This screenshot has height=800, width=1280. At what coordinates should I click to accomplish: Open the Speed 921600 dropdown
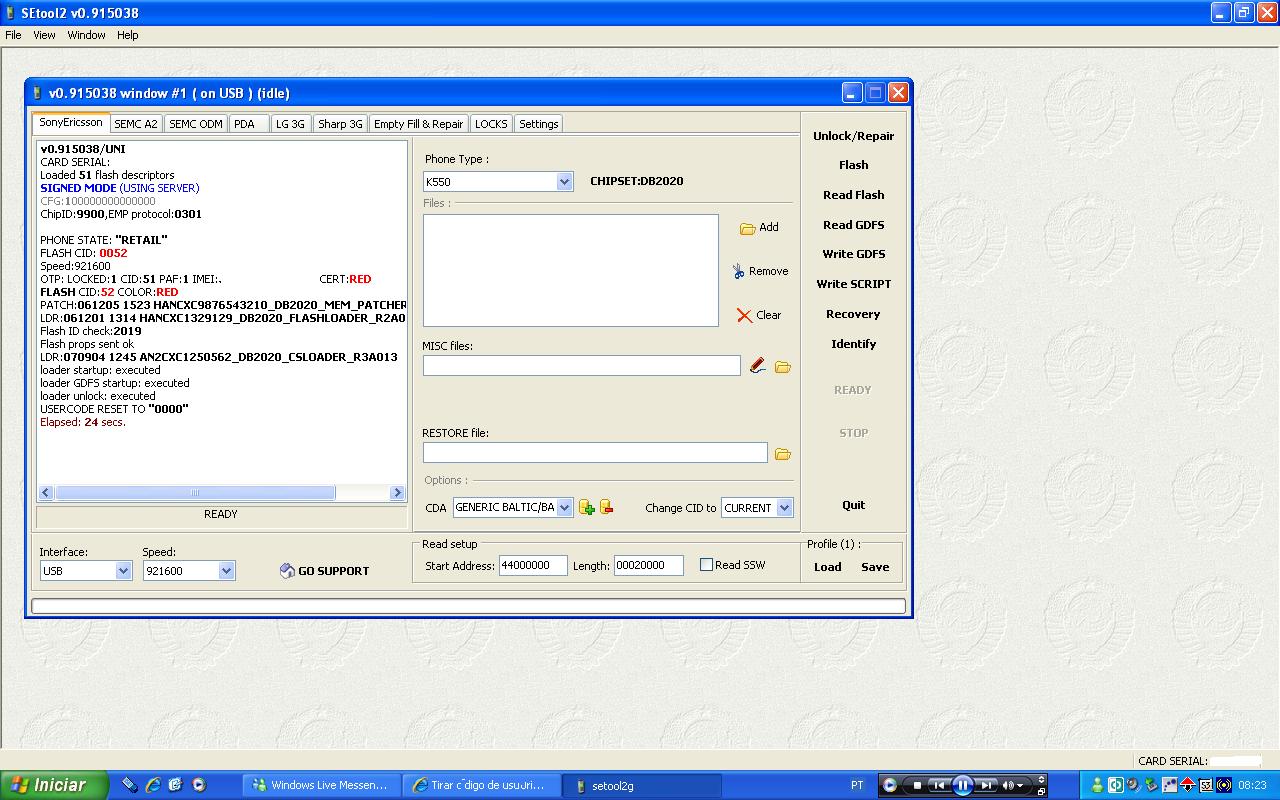(x=226, y=570)
